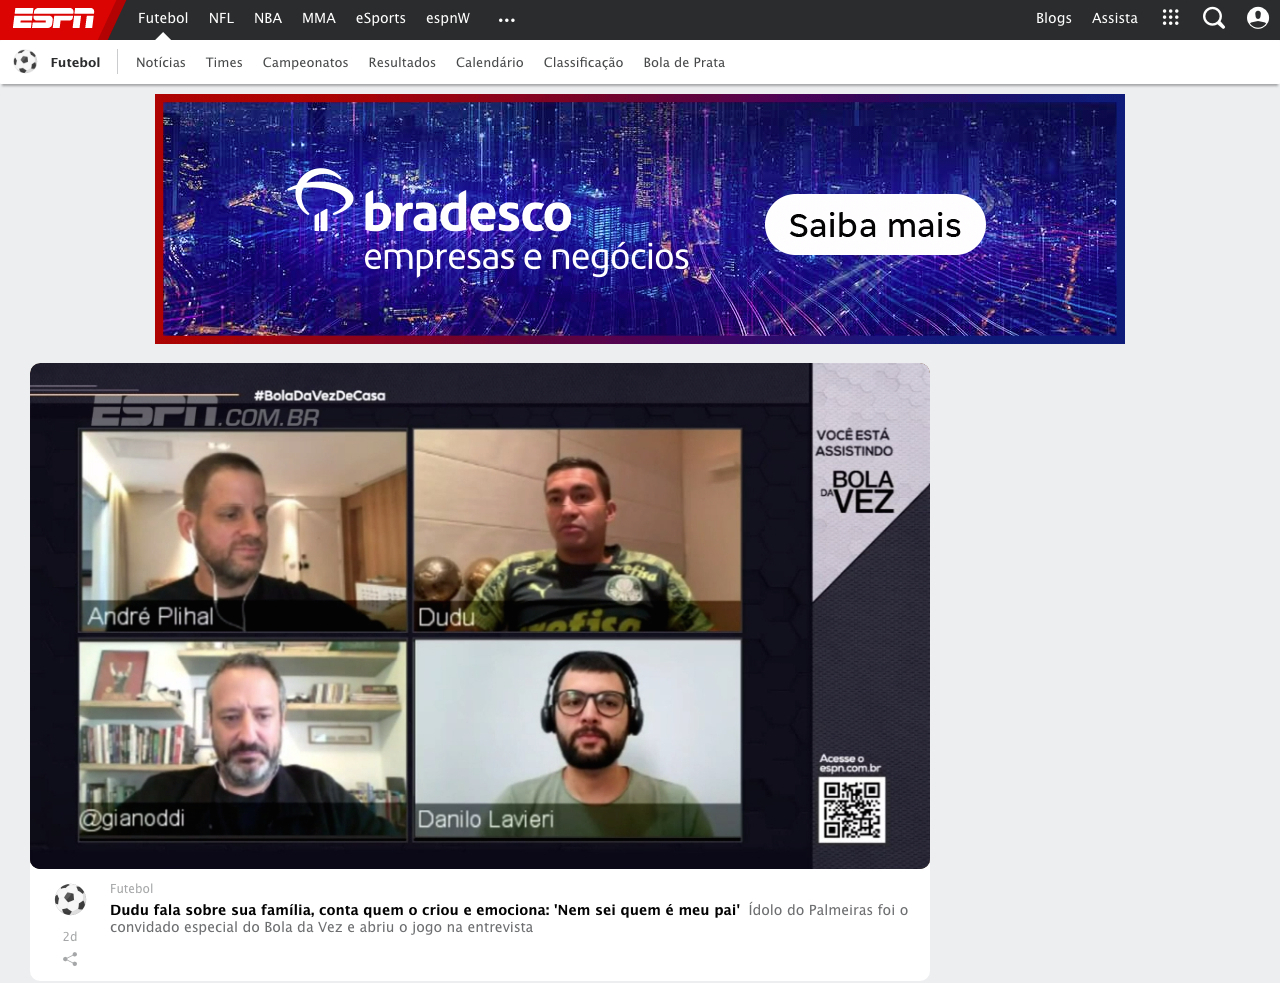Select the Classificação tab
This screenshot has height=983, width=1280.
coord(583,62)
